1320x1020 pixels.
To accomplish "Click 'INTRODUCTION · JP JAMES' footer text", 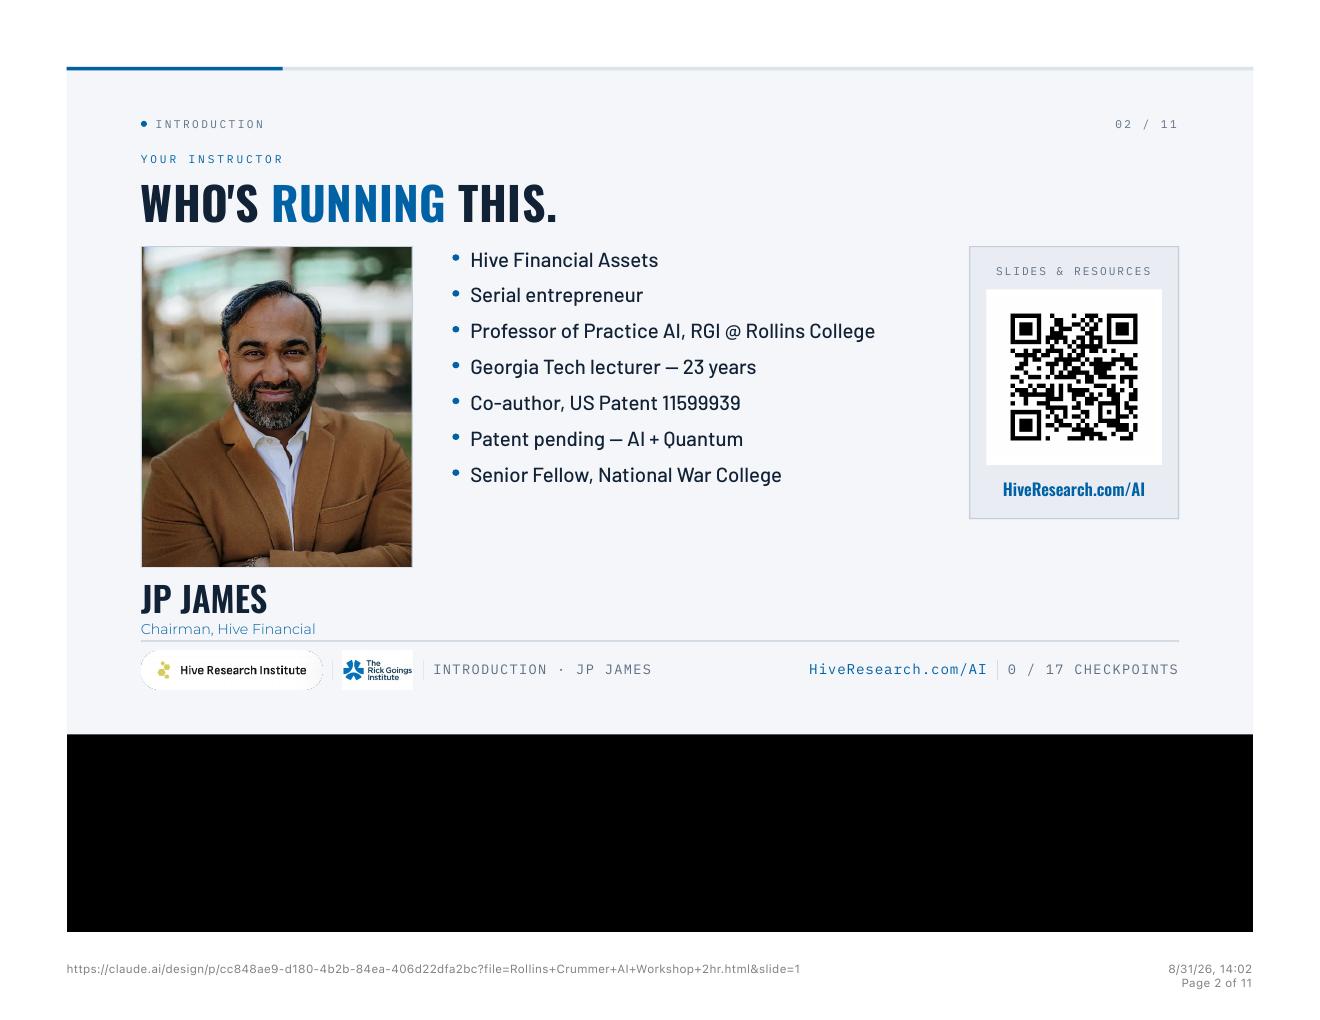I will [543, 670].
